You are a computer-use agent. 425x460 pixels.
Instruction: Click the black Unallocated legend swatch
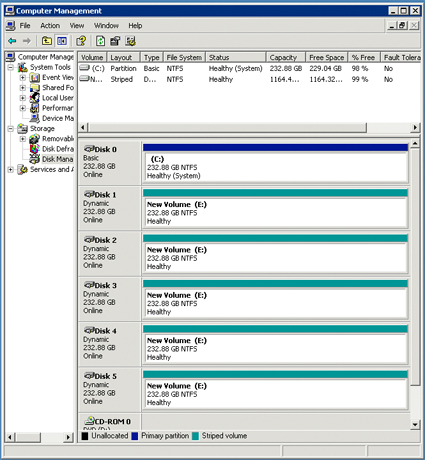(85, 436)
